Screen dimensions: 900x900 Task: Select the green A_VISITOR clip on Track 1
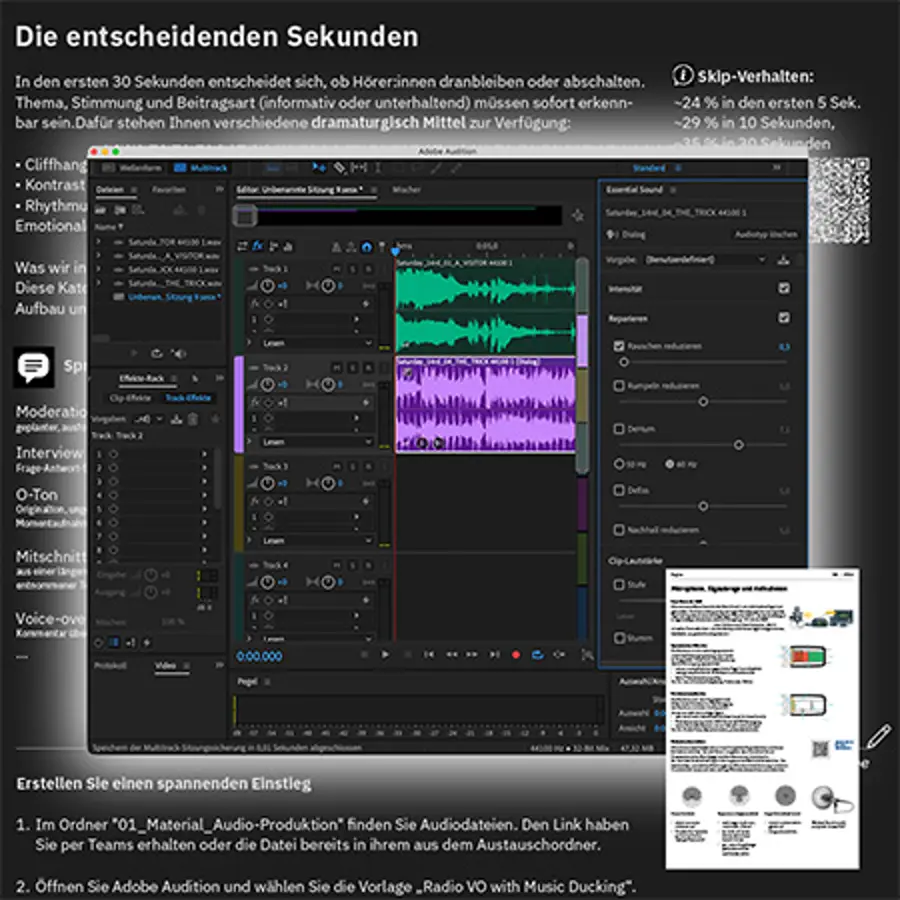pyautogui.click(x=485, y=306)
